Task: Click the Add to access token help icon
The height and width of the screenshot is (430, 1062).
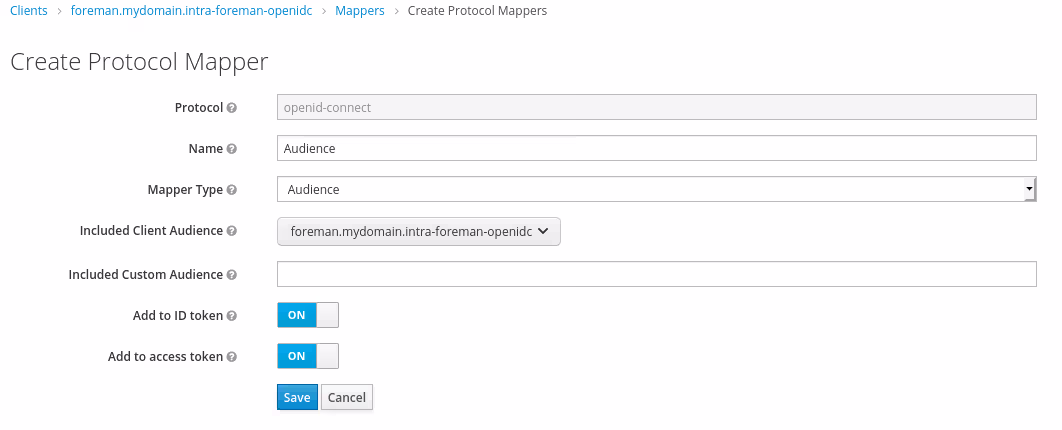Action: [232, 357]
